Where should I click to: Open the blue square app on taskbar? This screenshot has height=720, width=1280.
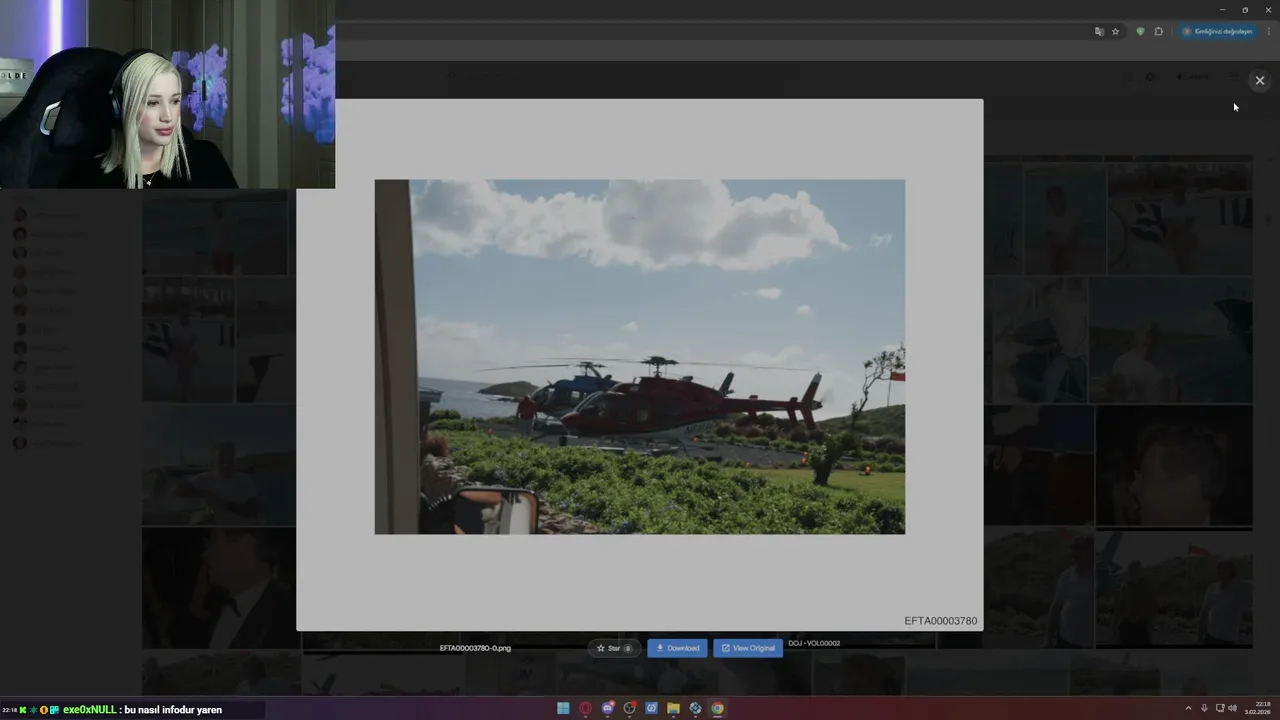(x=652, y=708)
